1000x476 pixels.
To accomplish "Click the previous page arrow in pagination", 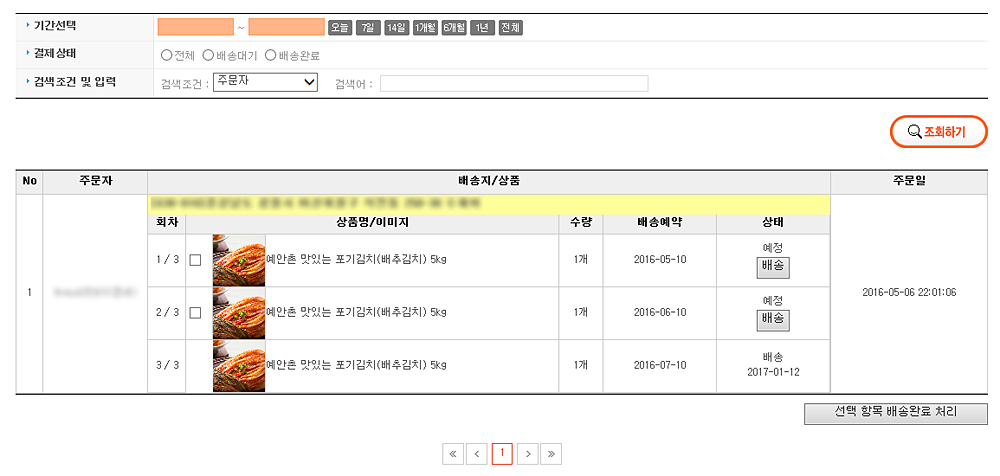I will (478, 454).
